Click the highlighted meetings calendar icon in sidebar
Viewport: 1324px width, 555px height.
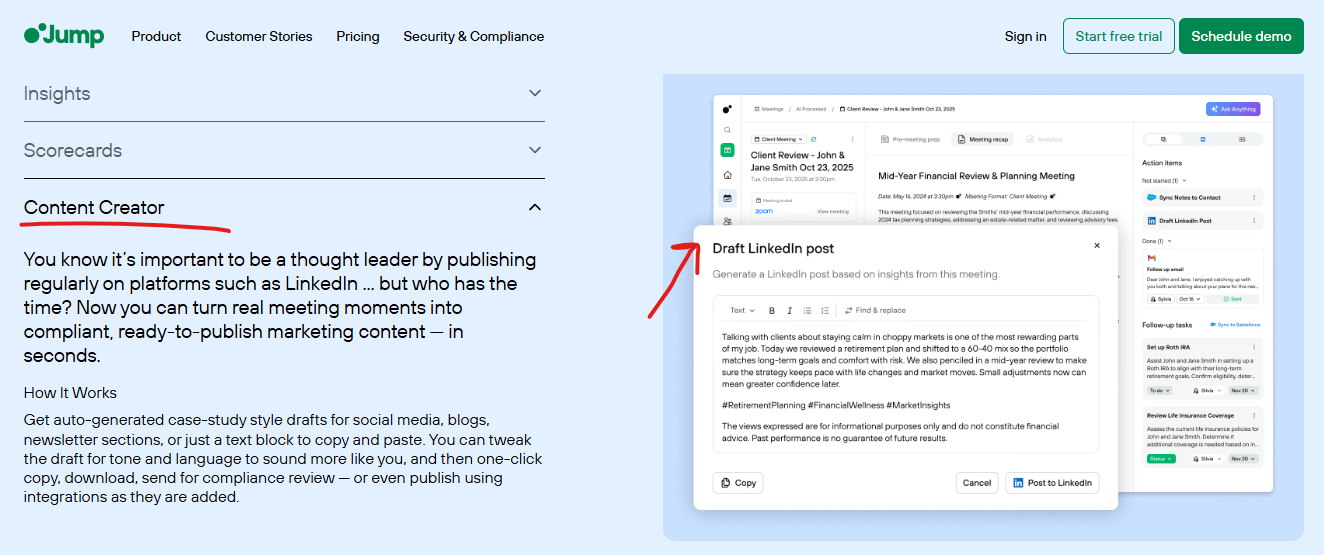click(727, 198)
